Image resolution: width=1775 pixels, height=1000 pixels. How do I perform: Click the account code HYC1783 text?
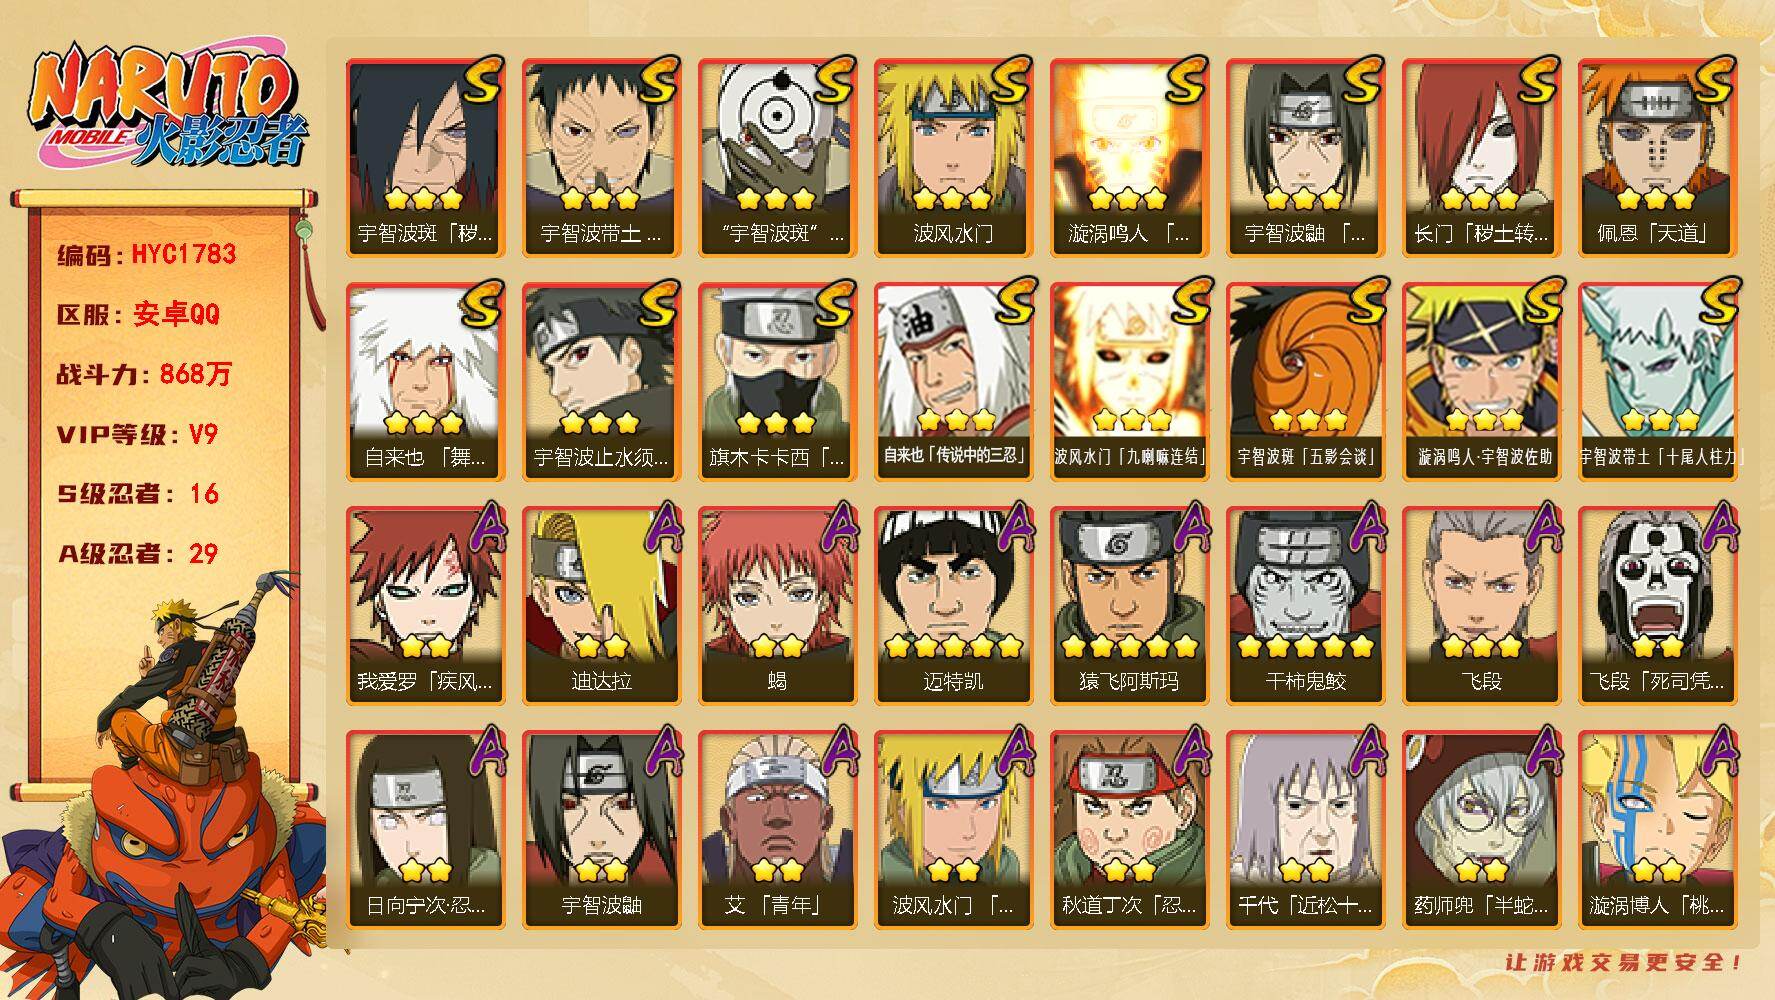click(x=184, y=254)
